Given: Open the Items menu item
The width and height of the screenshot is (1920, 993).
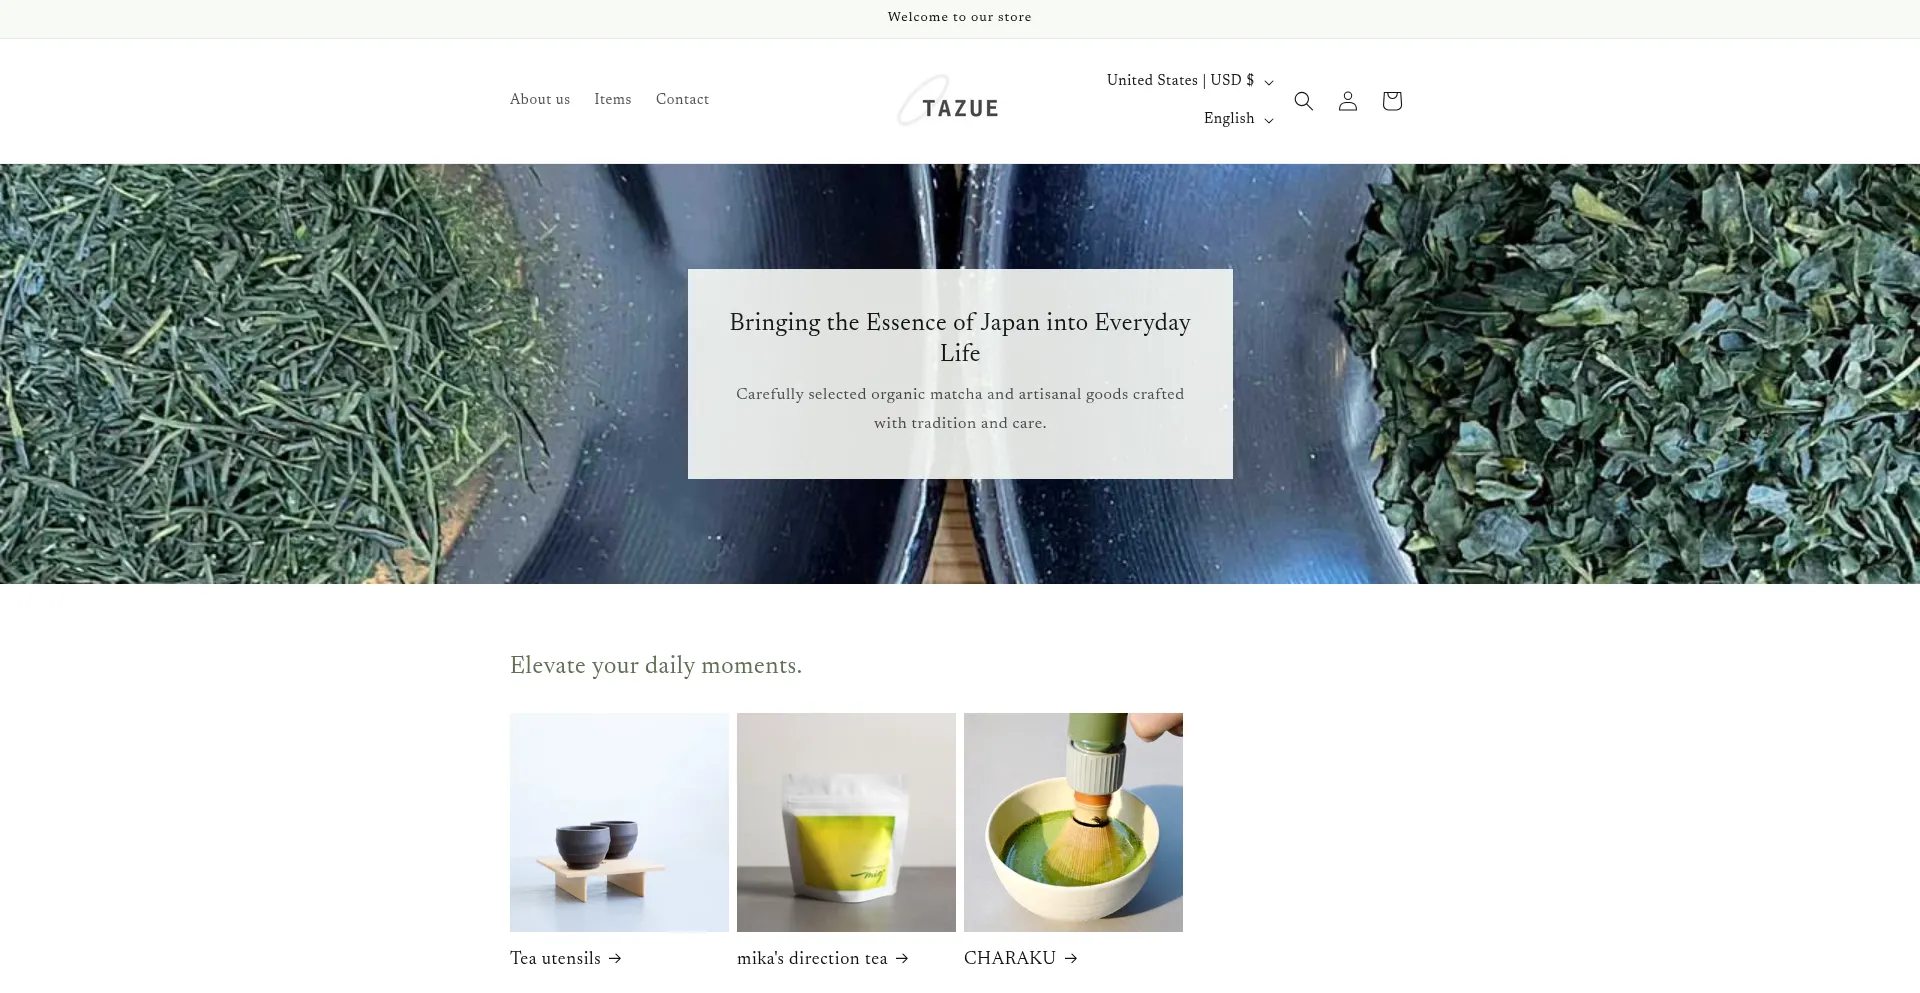Looking at the screenshot, I should click(x=612, y=99).
